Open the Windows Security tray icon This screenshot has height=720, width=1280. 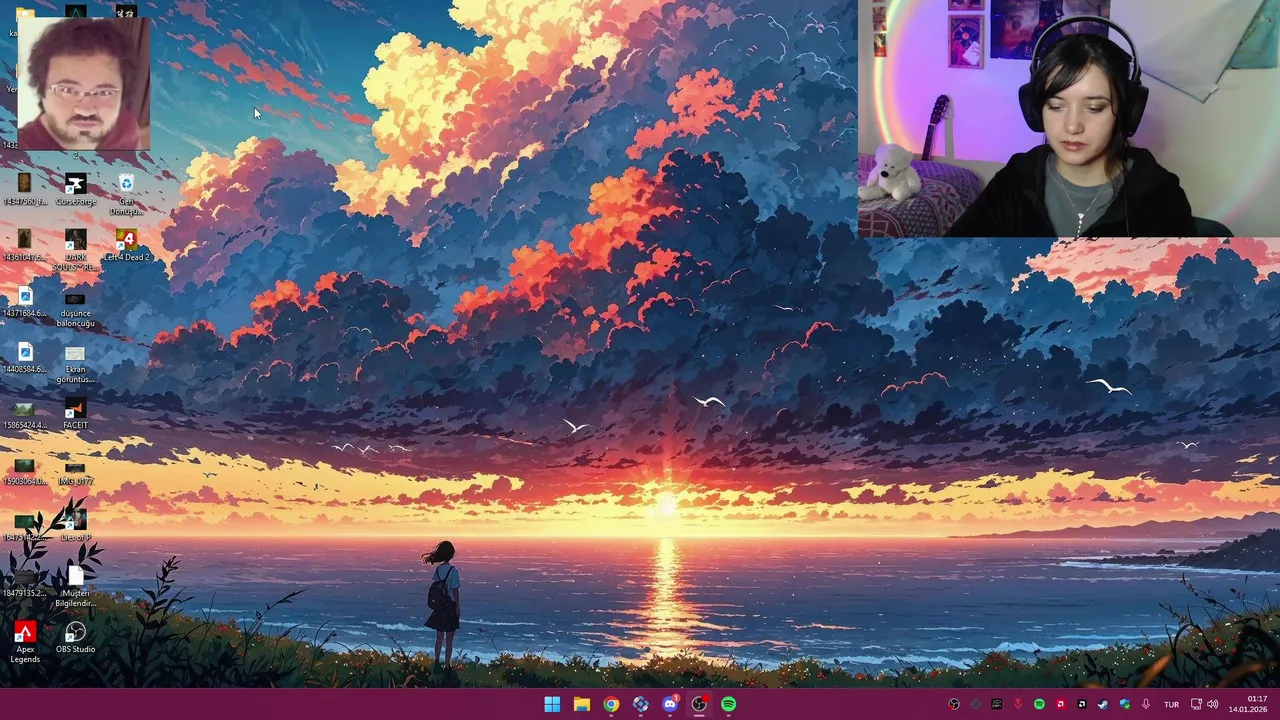[1124, 704]
